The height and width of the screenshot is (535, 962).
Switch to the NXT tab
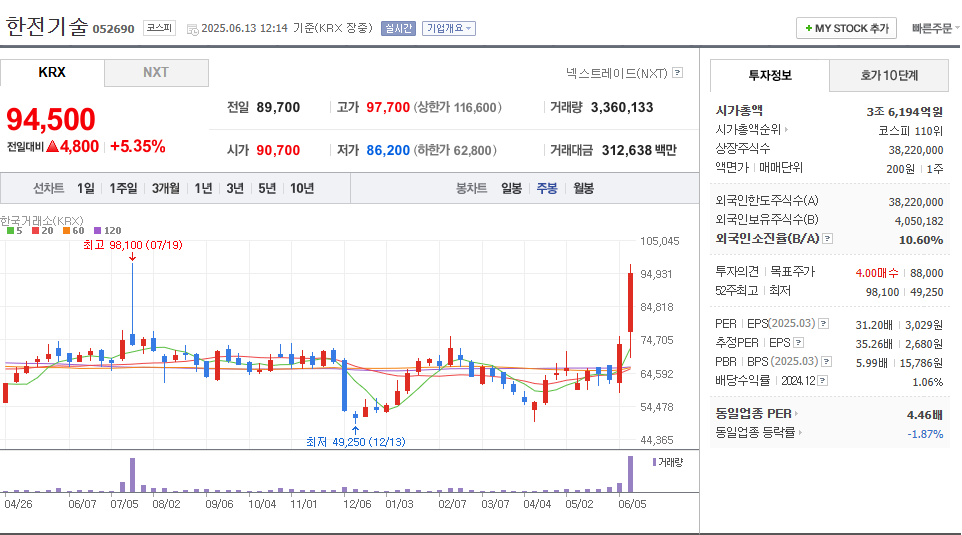156,72
